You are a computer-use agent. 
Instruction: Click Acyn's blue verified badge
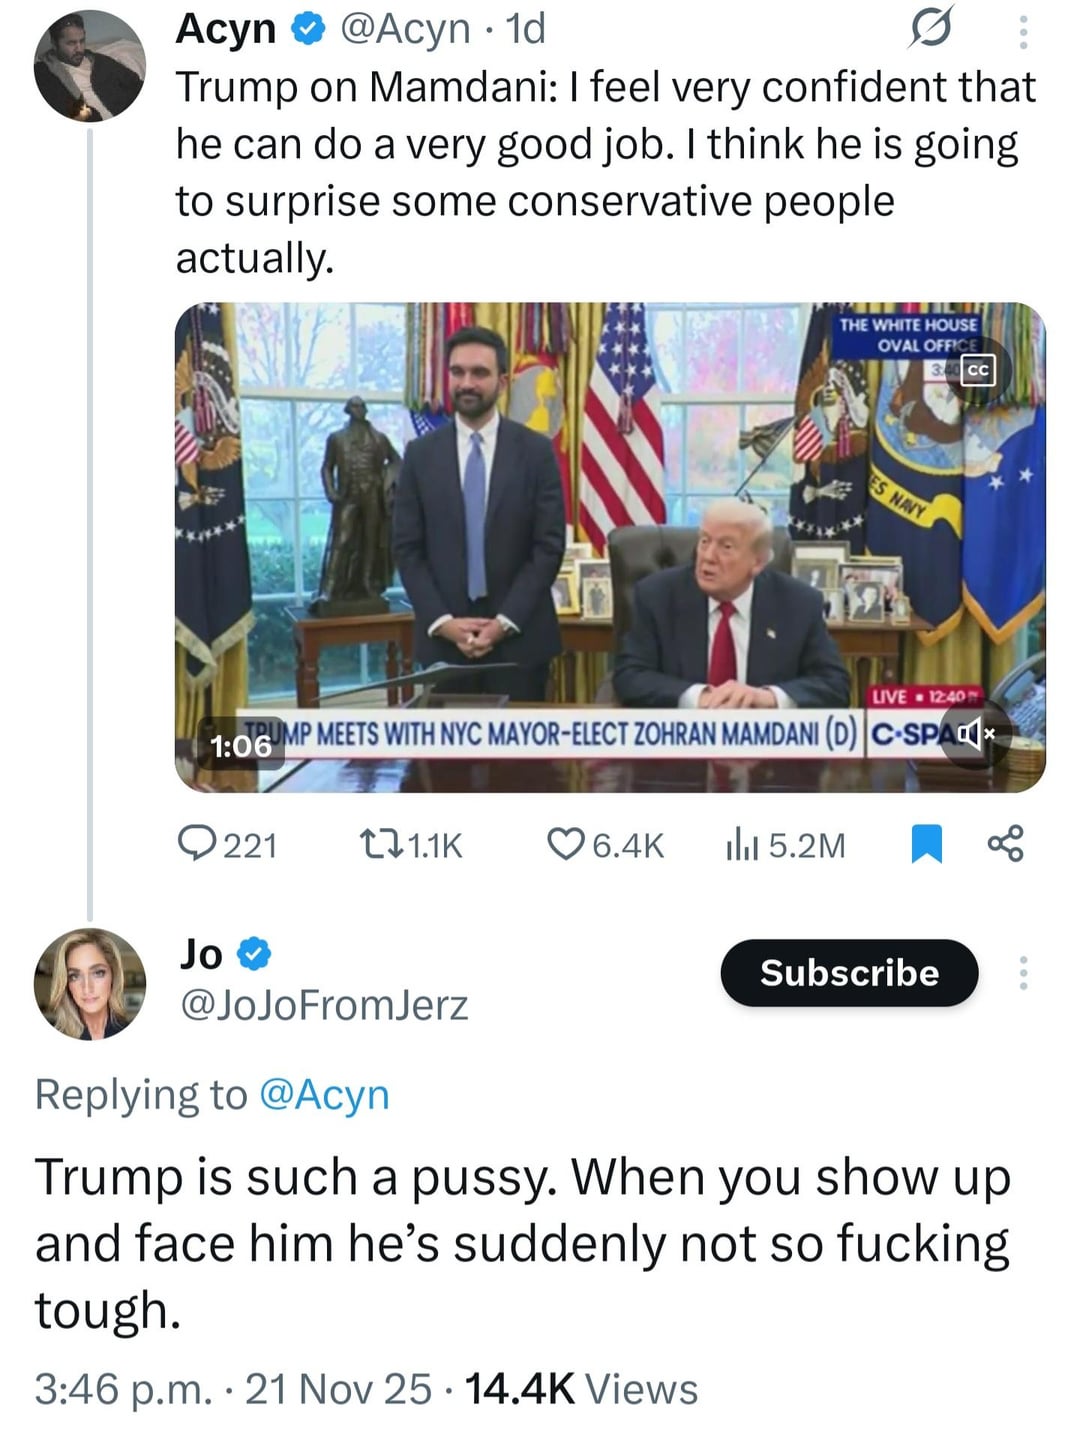307,31
